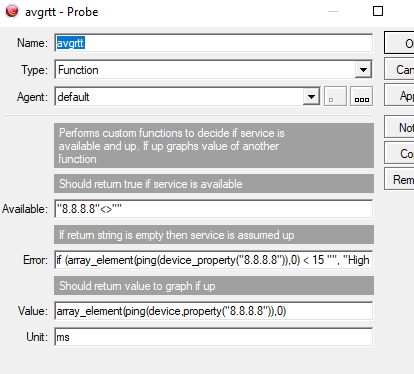This screenshot has height=374, width=414.
Task: Click the Remove button
Action: (x=399, y=179)
